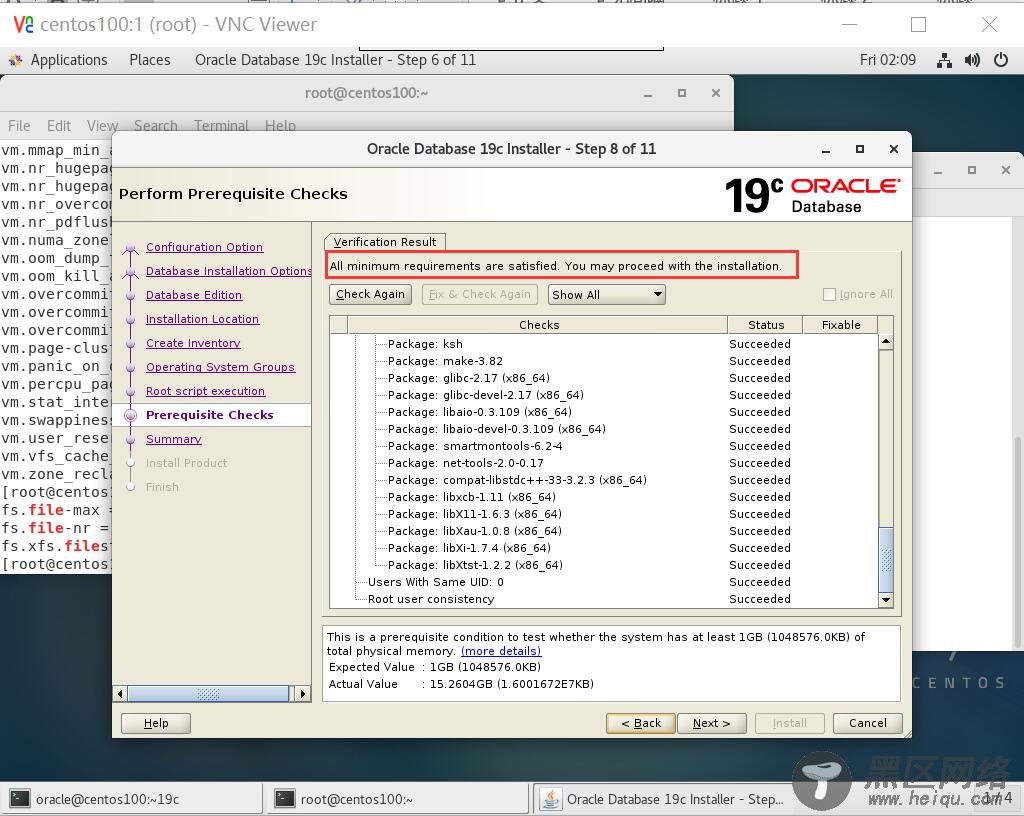Screen dimensions: 1024x816
Task: Switch to oracle@centos100:~19c taskbar window
Action: coord(133,799)
